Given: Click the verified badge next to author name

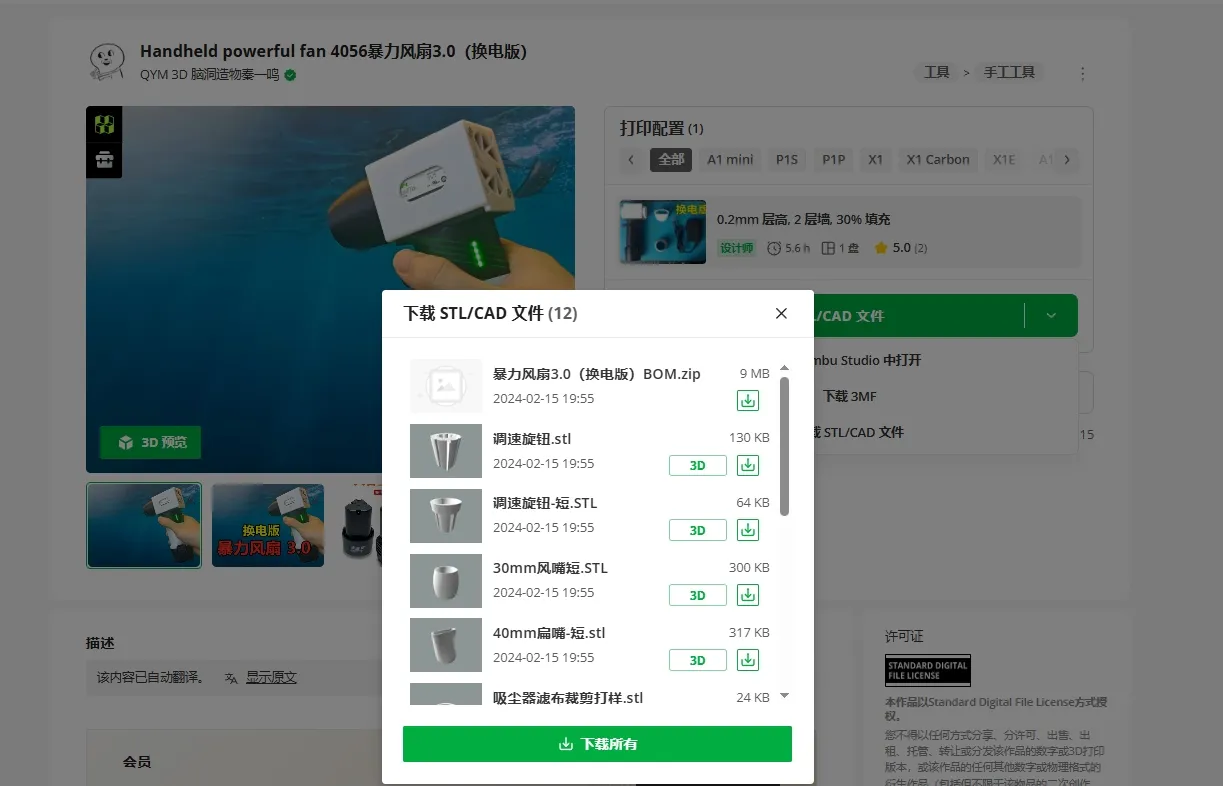Looking at the screenshot, I should tap(290, 75).
